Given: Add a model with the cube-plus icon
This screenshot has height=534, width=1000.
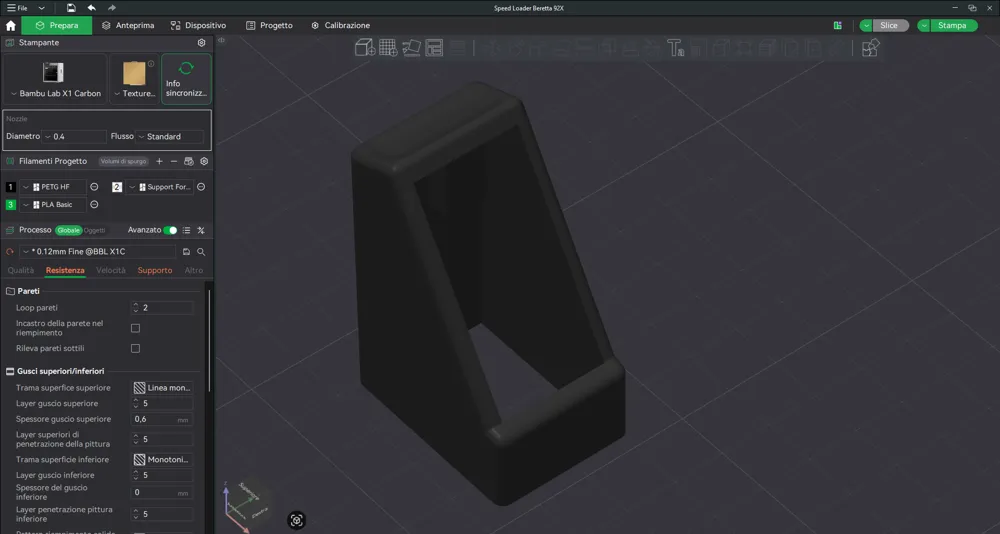Looking at the screenshot, I should 365,47.
